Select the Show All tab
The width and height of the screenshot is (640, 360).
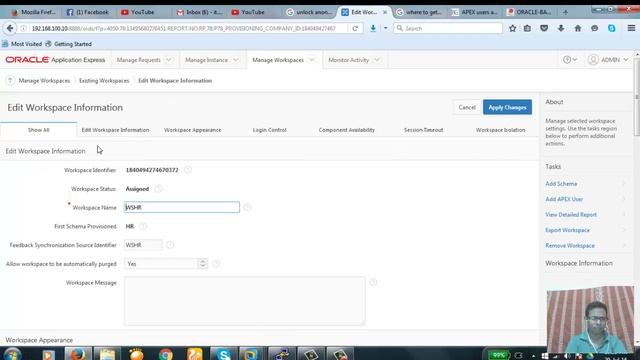pos(38,130)
